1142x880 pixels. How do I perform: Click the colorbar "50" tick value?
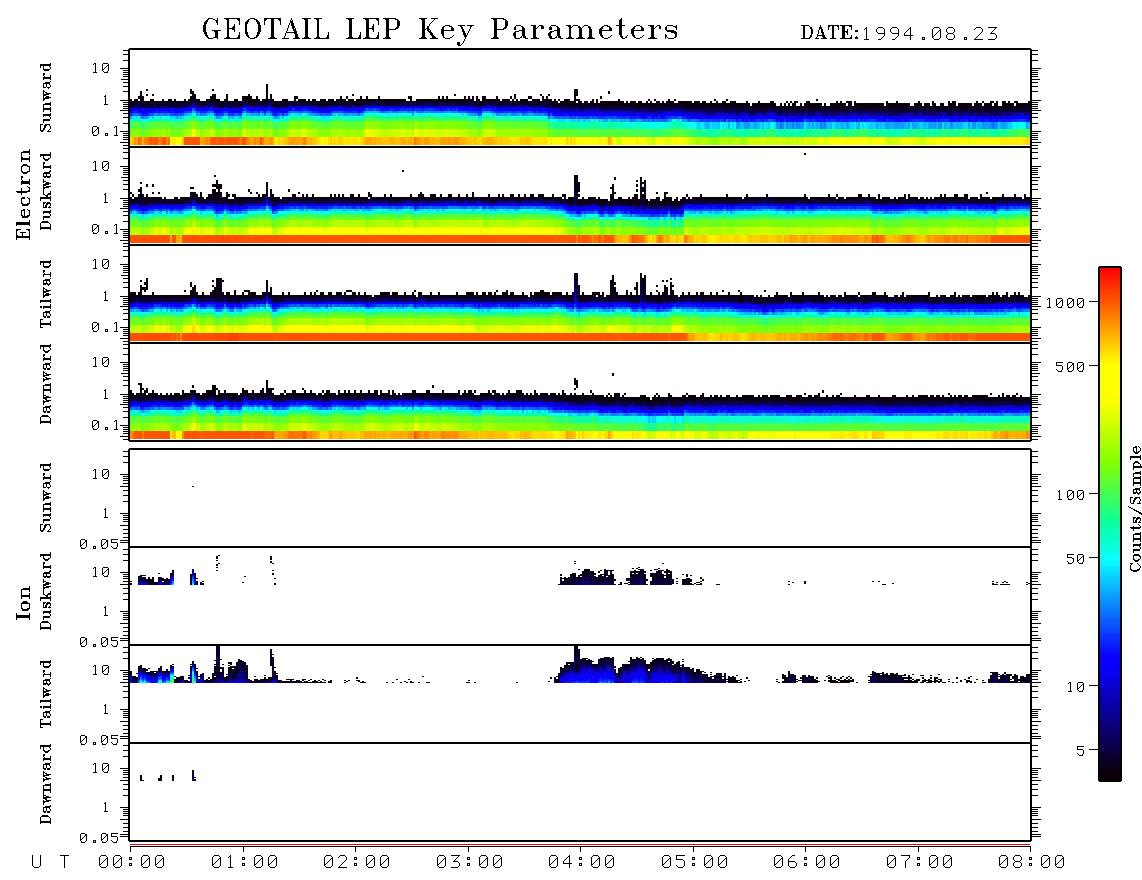click(1075, 559)
